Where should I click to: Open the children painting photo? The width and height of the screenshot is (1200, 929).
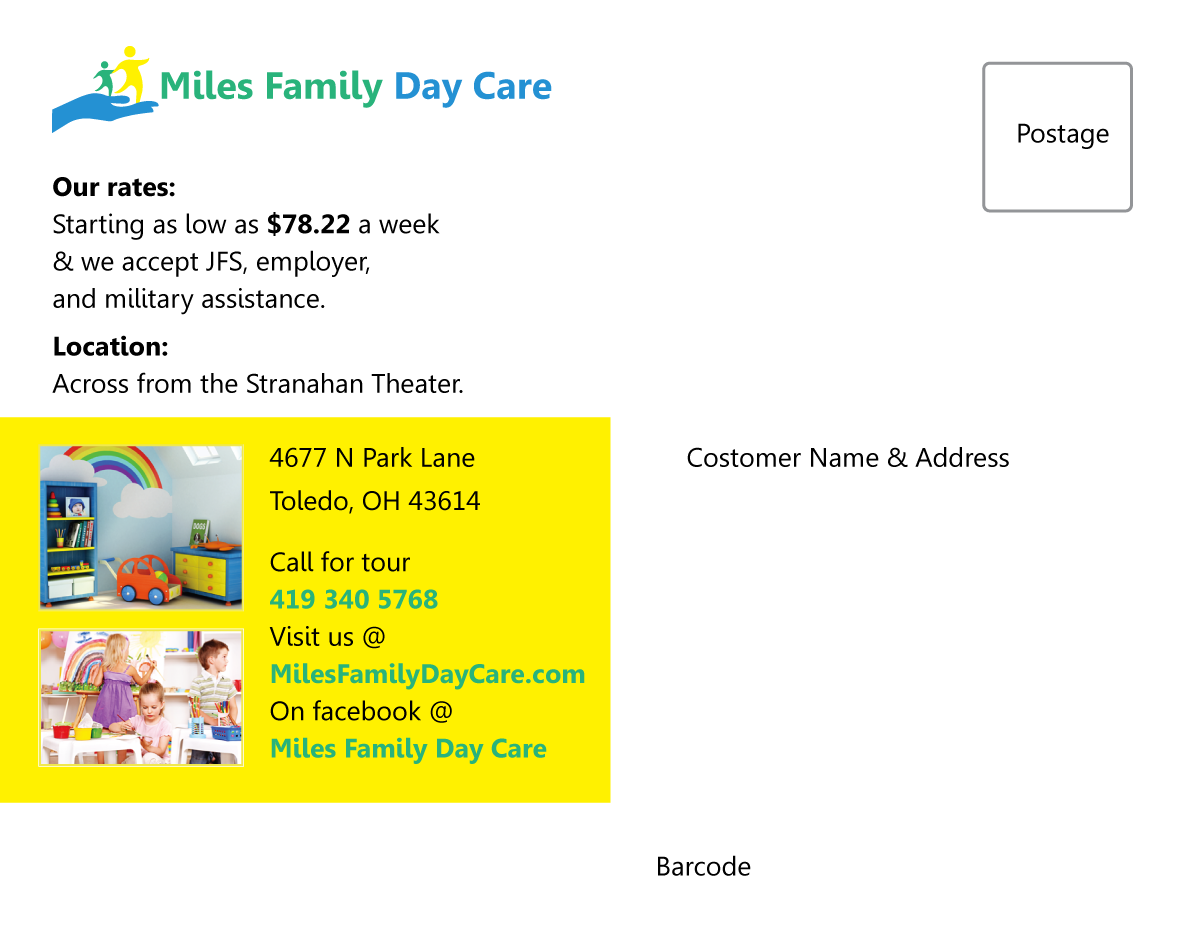coord(141,697)
